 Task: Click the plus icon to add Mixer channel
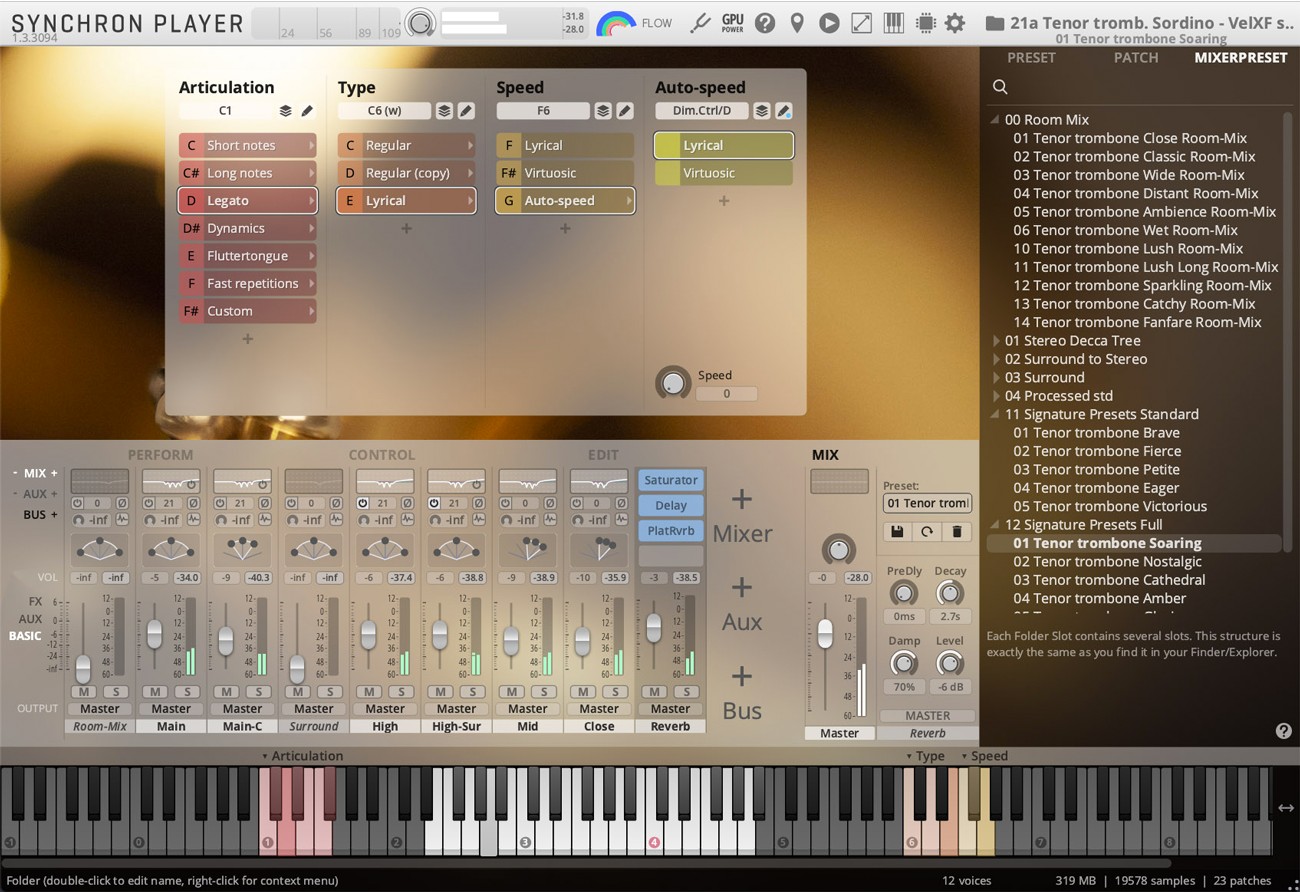[x=742, y=499]
